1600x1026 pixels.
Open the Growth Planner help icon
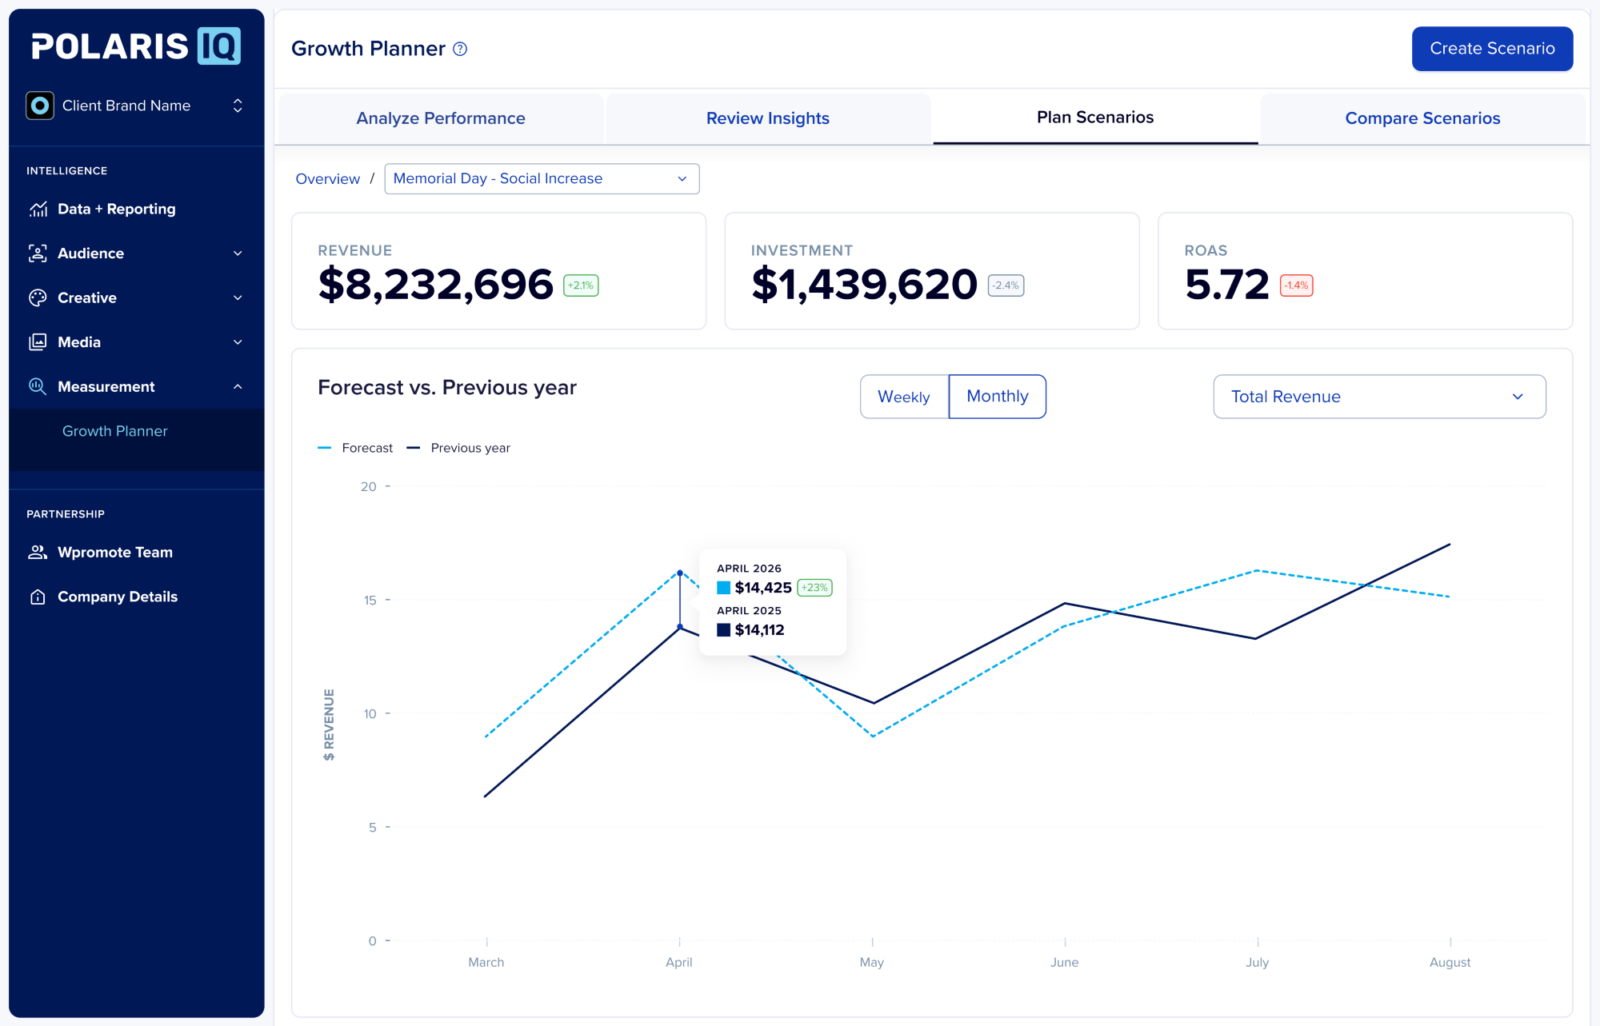[460, 49]
